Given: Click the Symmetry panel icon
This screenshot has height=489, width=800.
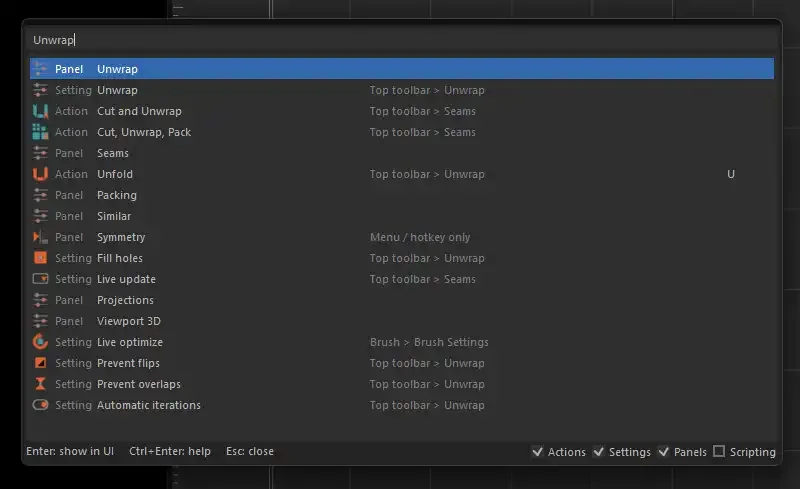Looking at the screenshot, I should point(40,237).
